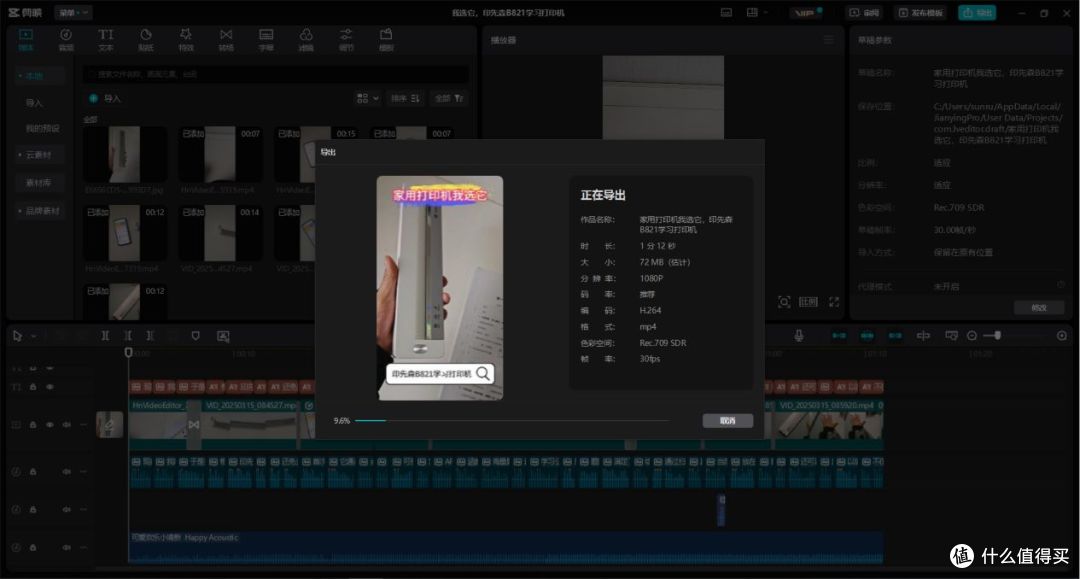Open the player panel hamburger menu

(x=829, y=40)
